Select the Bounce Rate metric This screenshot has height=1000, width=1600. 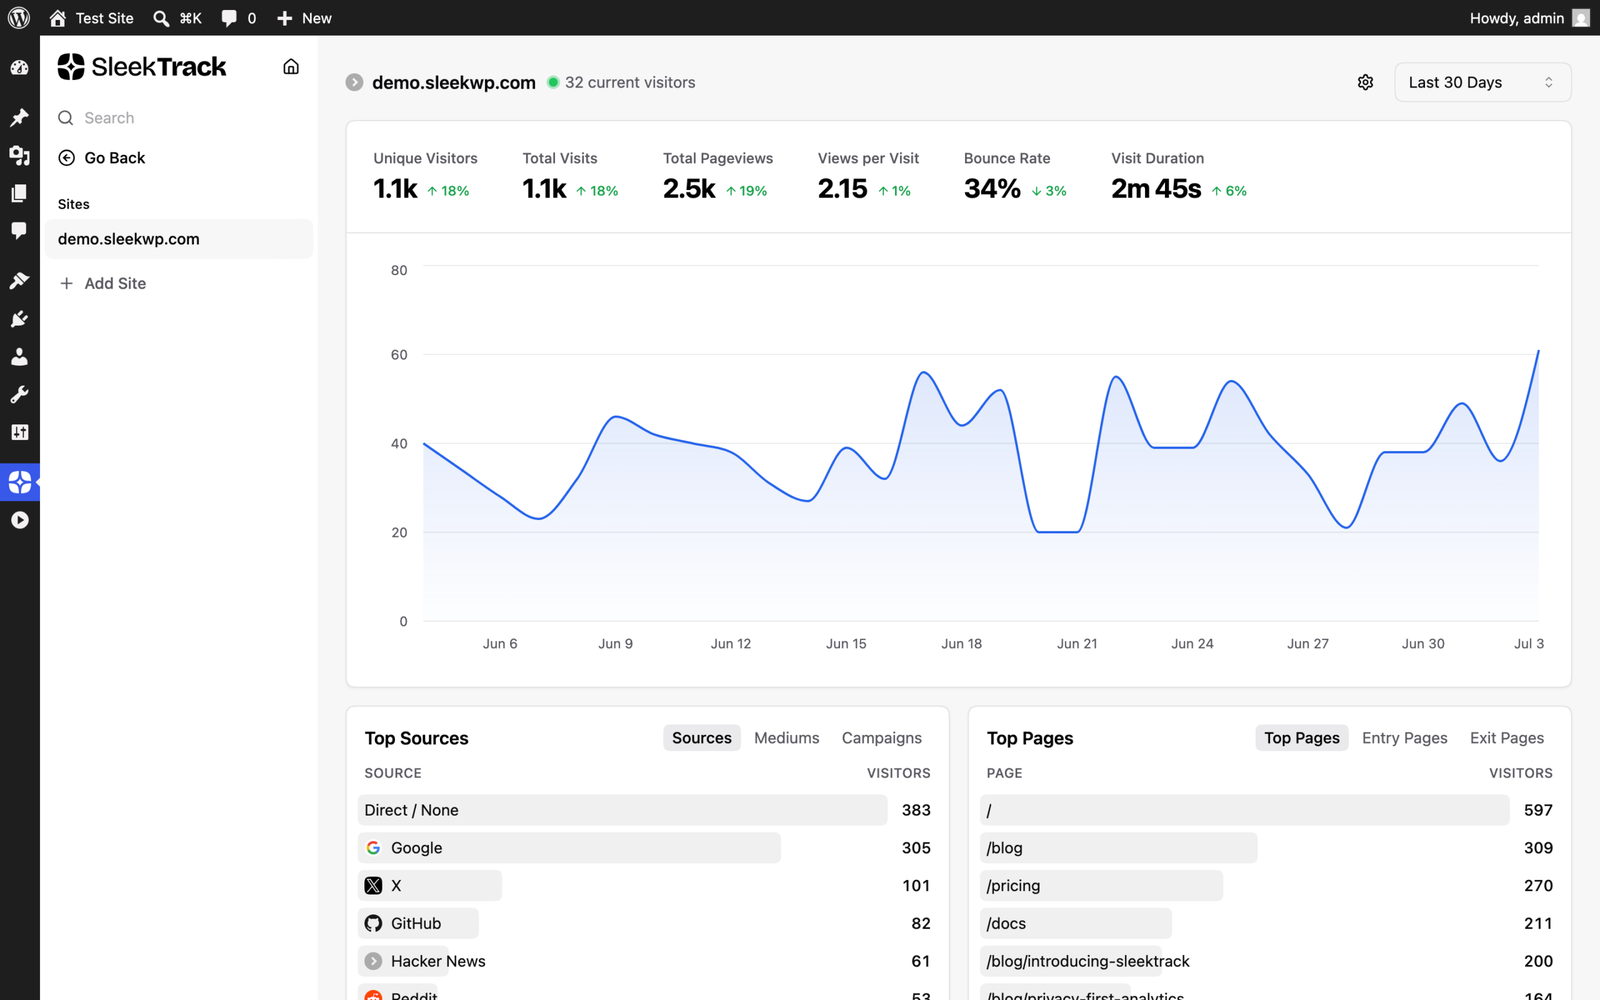(x=1015, y=177)
